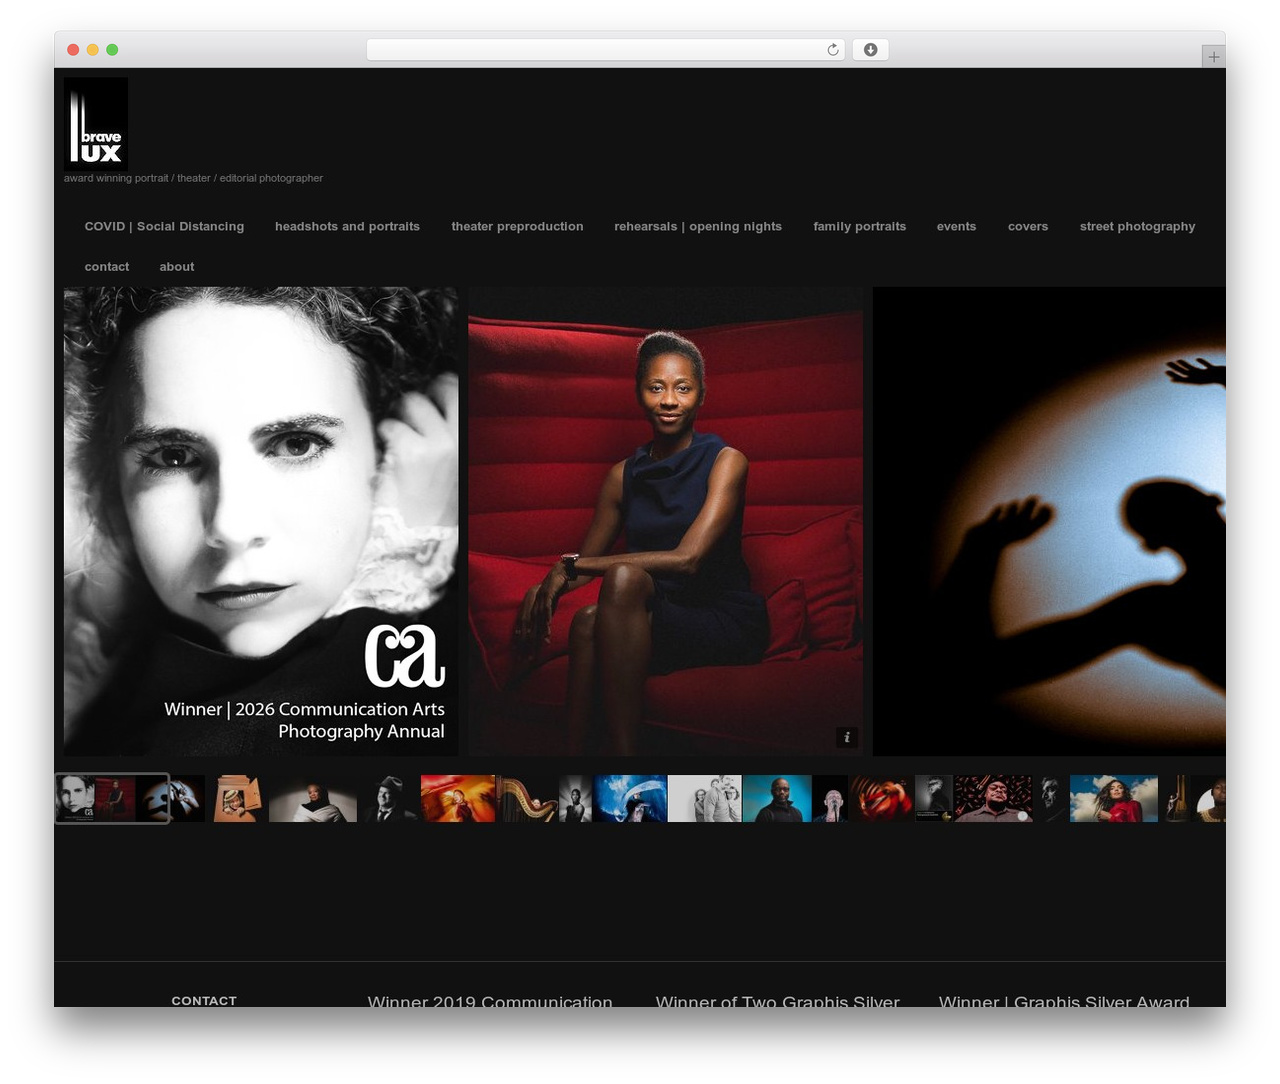1280x1084 pixels.
Task: Select the blue swirl thumbnail
Action: coord(630,798)
